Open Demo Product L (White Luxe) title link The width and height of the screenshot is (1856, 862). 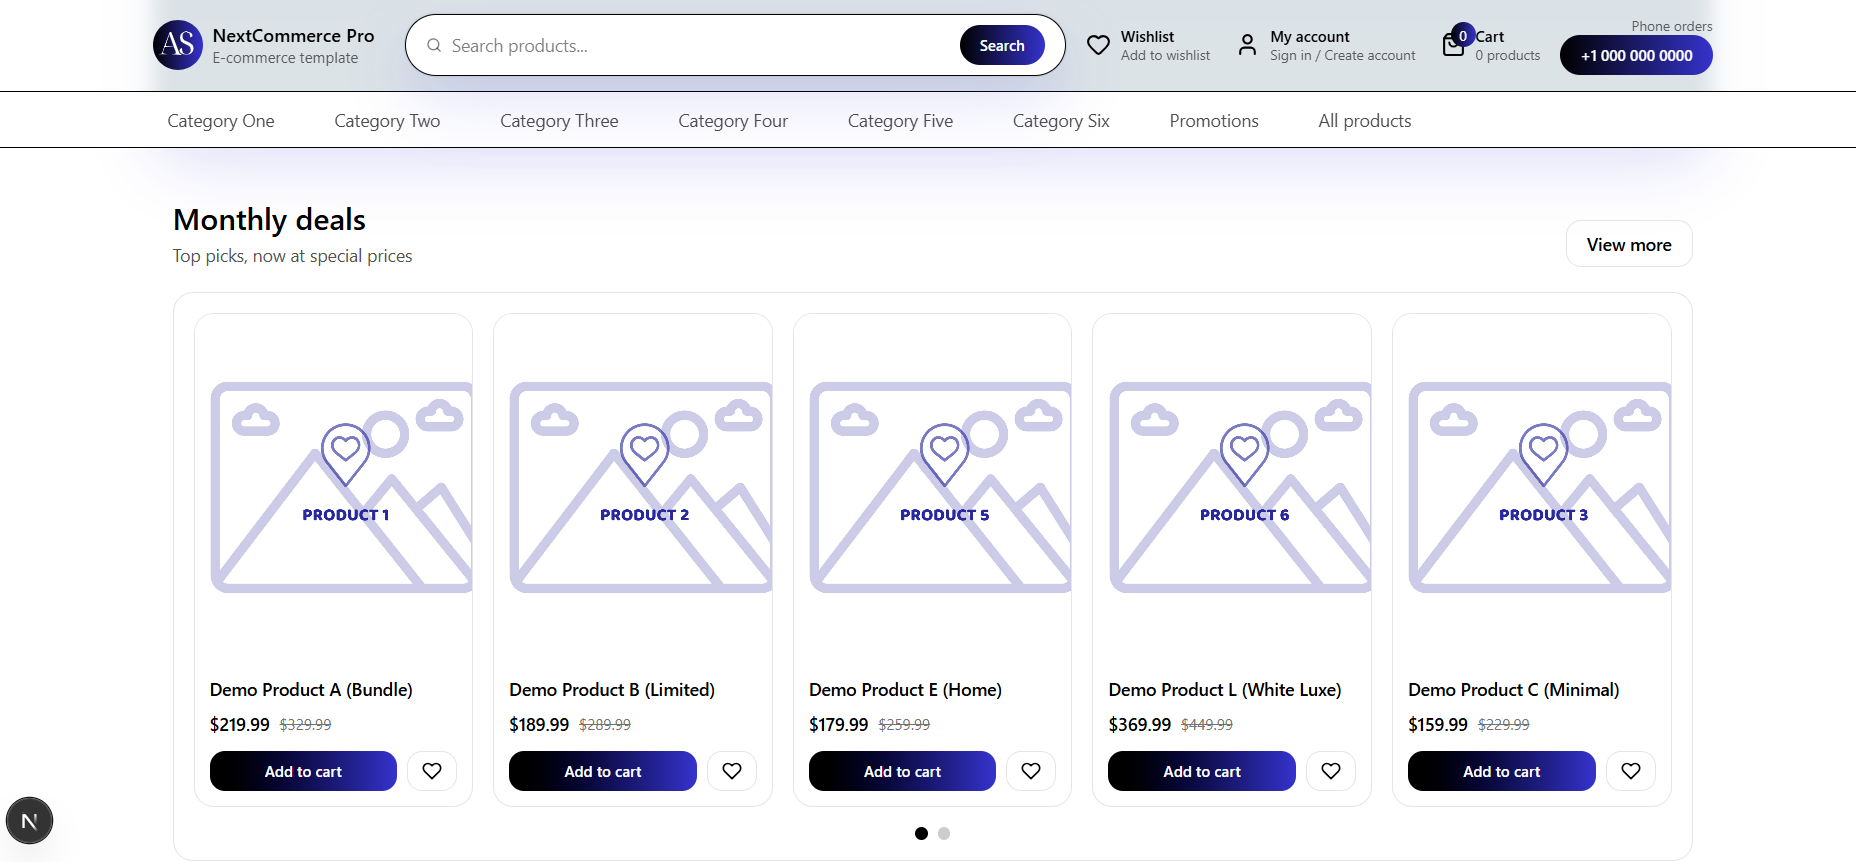[1225, 690]
